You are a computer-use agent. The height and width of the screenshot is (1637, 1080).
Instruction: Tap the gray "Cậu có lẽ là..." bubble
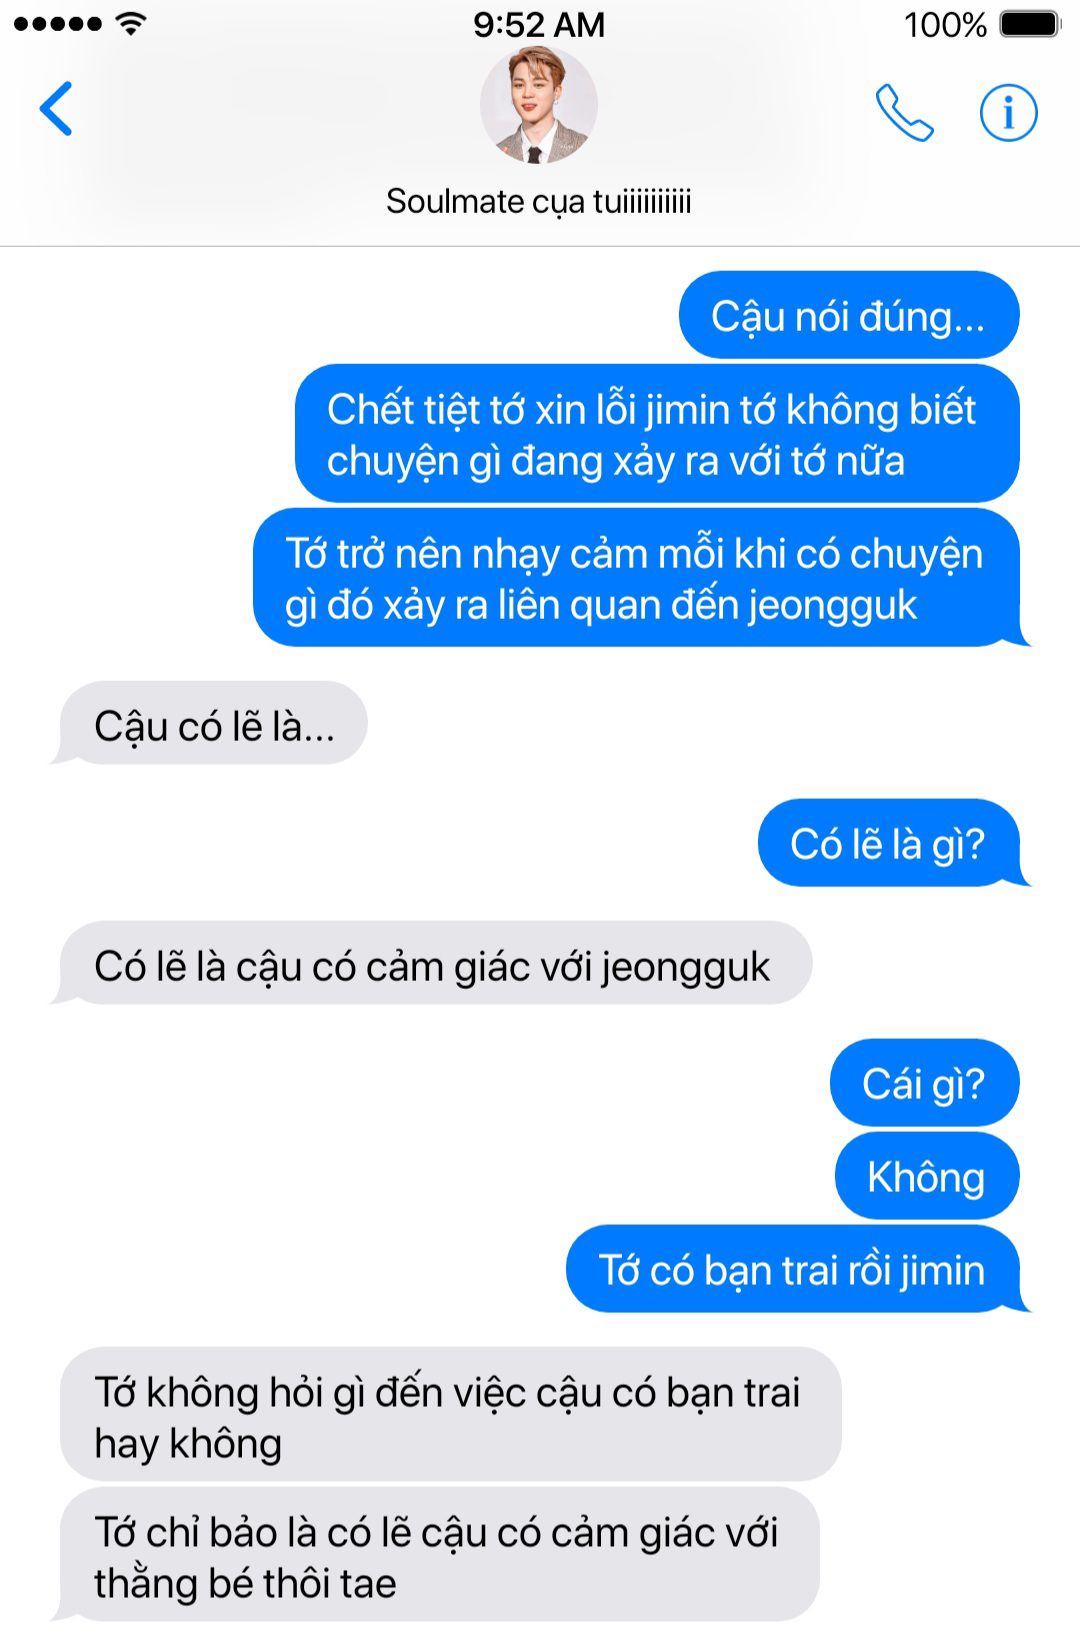[210, 724]
